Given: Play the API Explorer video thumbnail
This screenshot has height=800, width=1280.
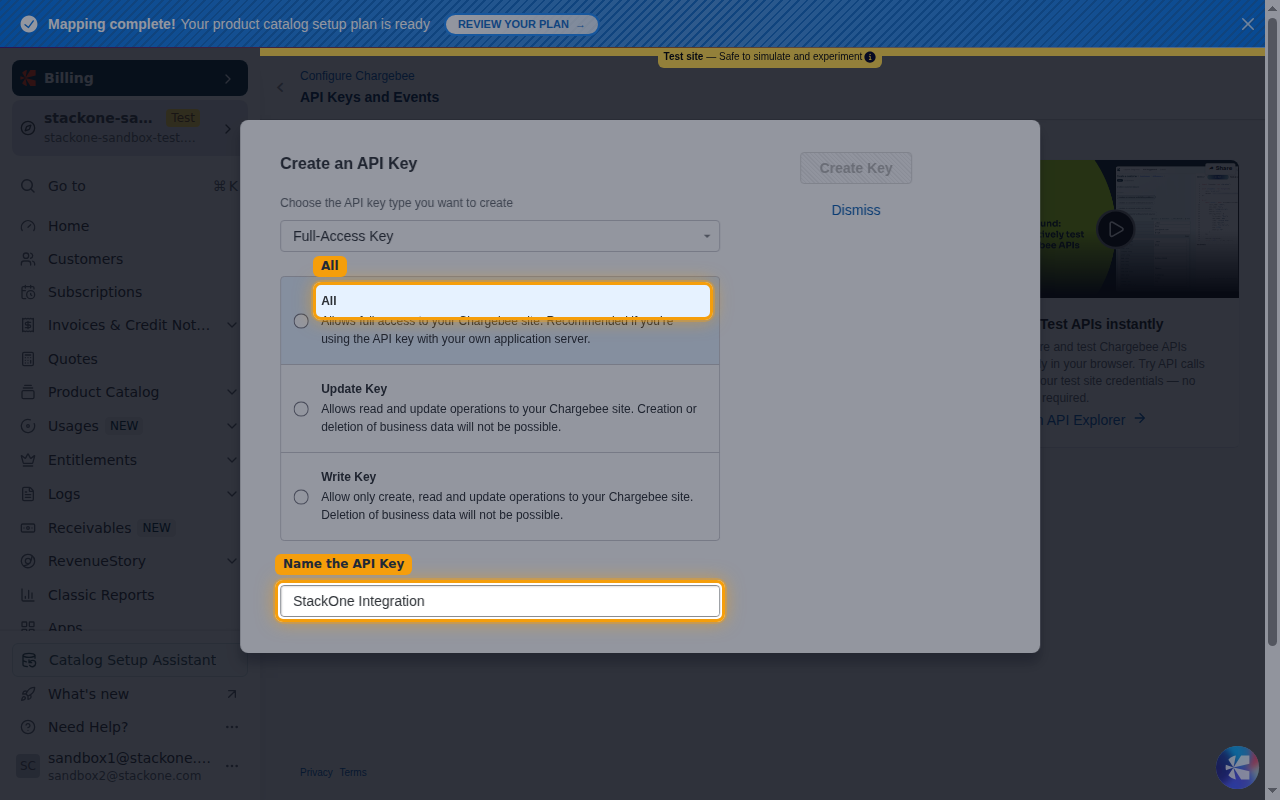Looking at the screenshot, I should [1116, 229].
